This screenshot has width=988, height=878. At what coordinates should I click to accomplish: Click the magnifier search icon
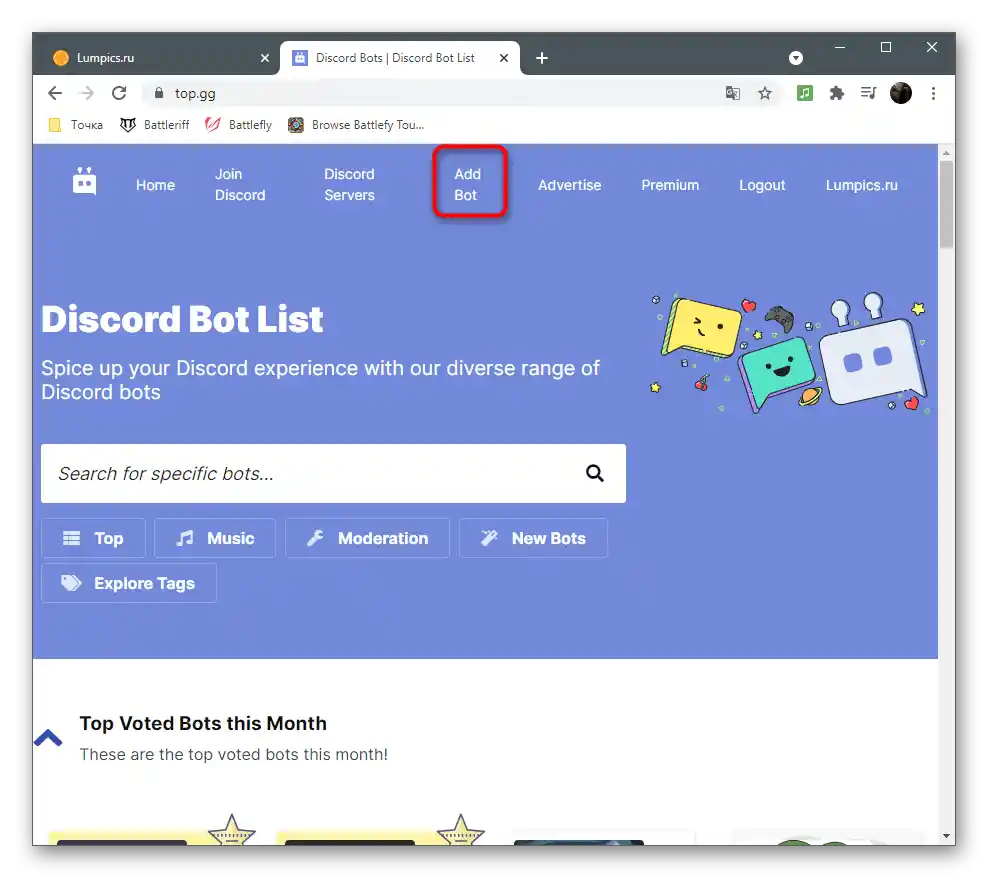coord(595,473)
